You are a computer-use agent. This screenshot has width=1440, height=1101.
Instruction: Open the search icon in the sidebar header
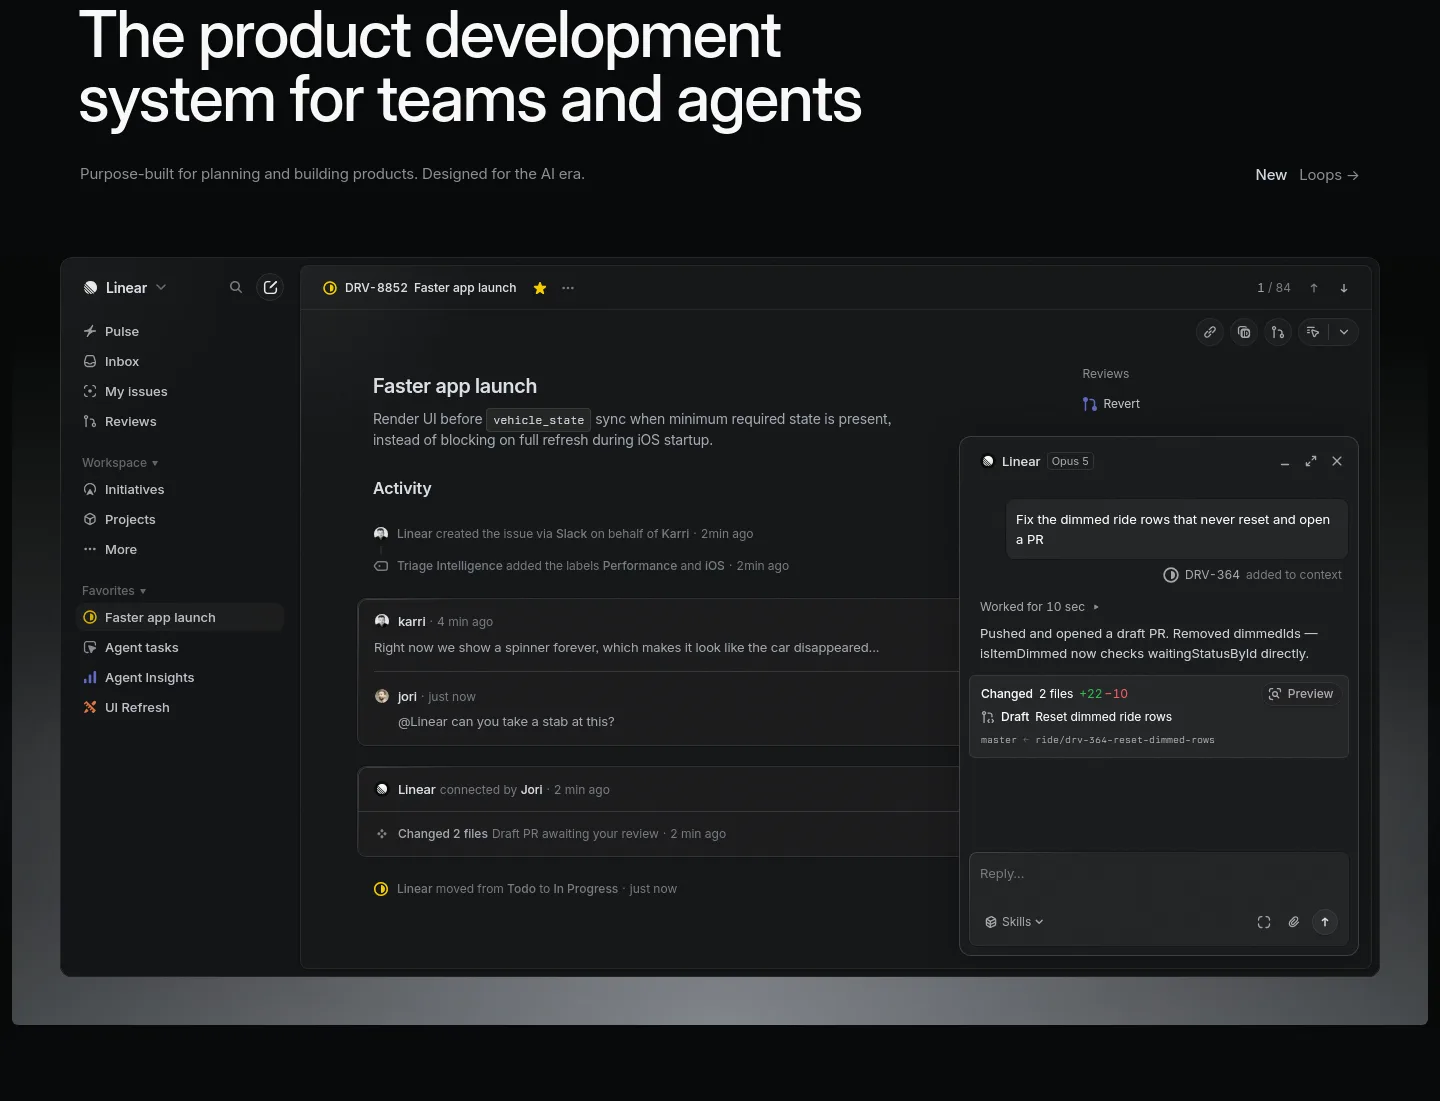point(236,288)
